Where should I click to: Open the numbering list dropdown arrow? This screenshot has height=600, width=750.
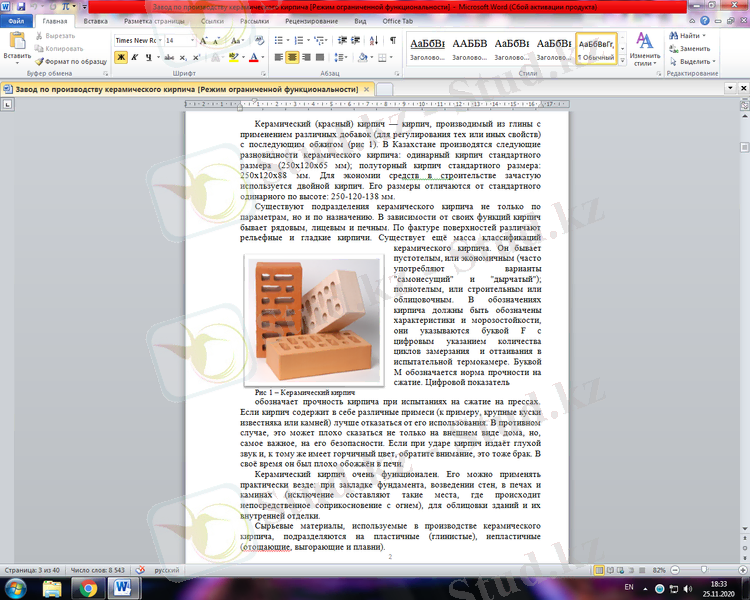click(308, 41)
